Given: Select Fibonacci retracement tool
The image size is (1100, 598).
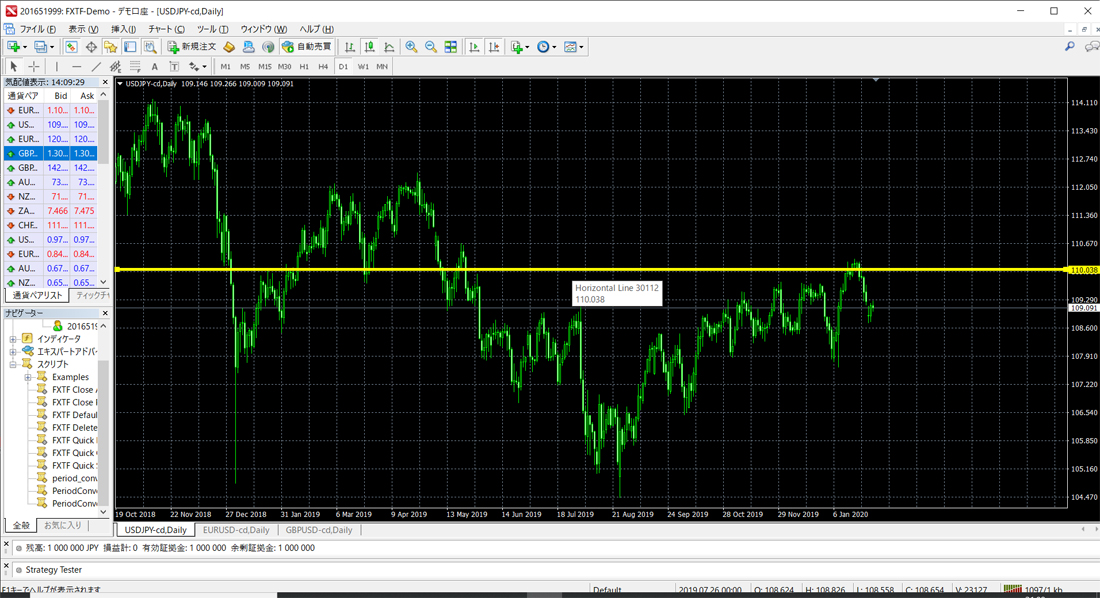Looking at the screenshot, I should (x=135, y=67).
